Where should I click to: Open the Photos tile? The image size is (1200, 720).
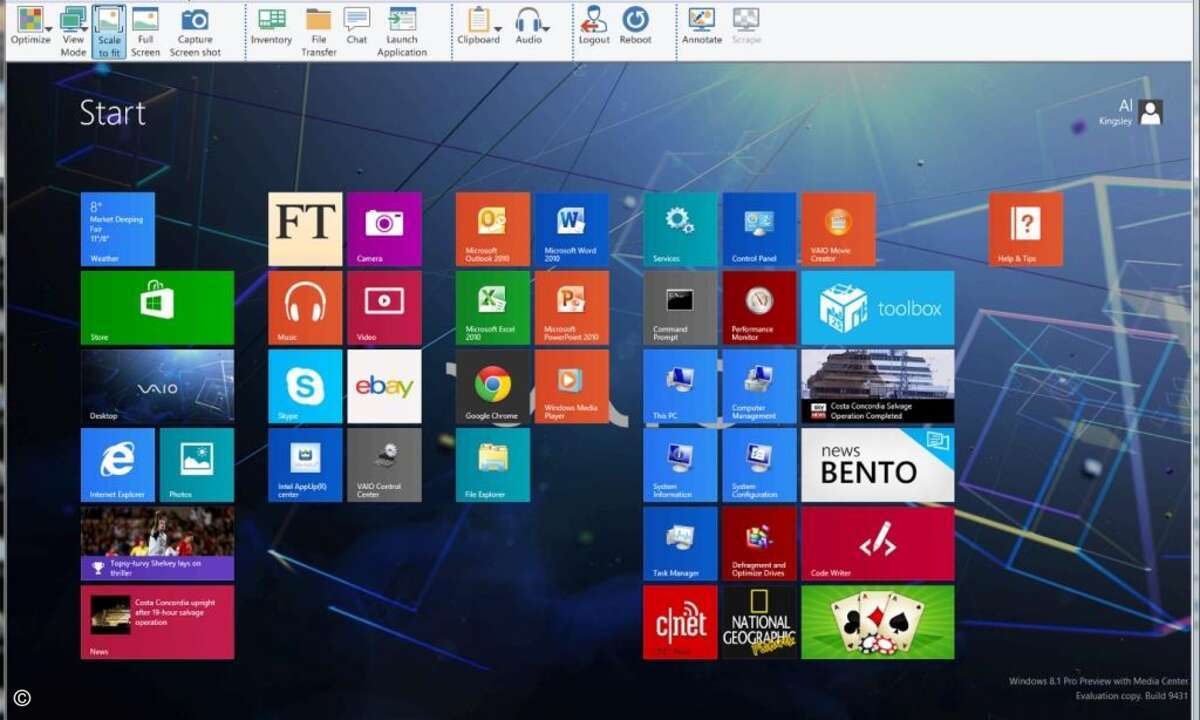(x=197, y=465)
